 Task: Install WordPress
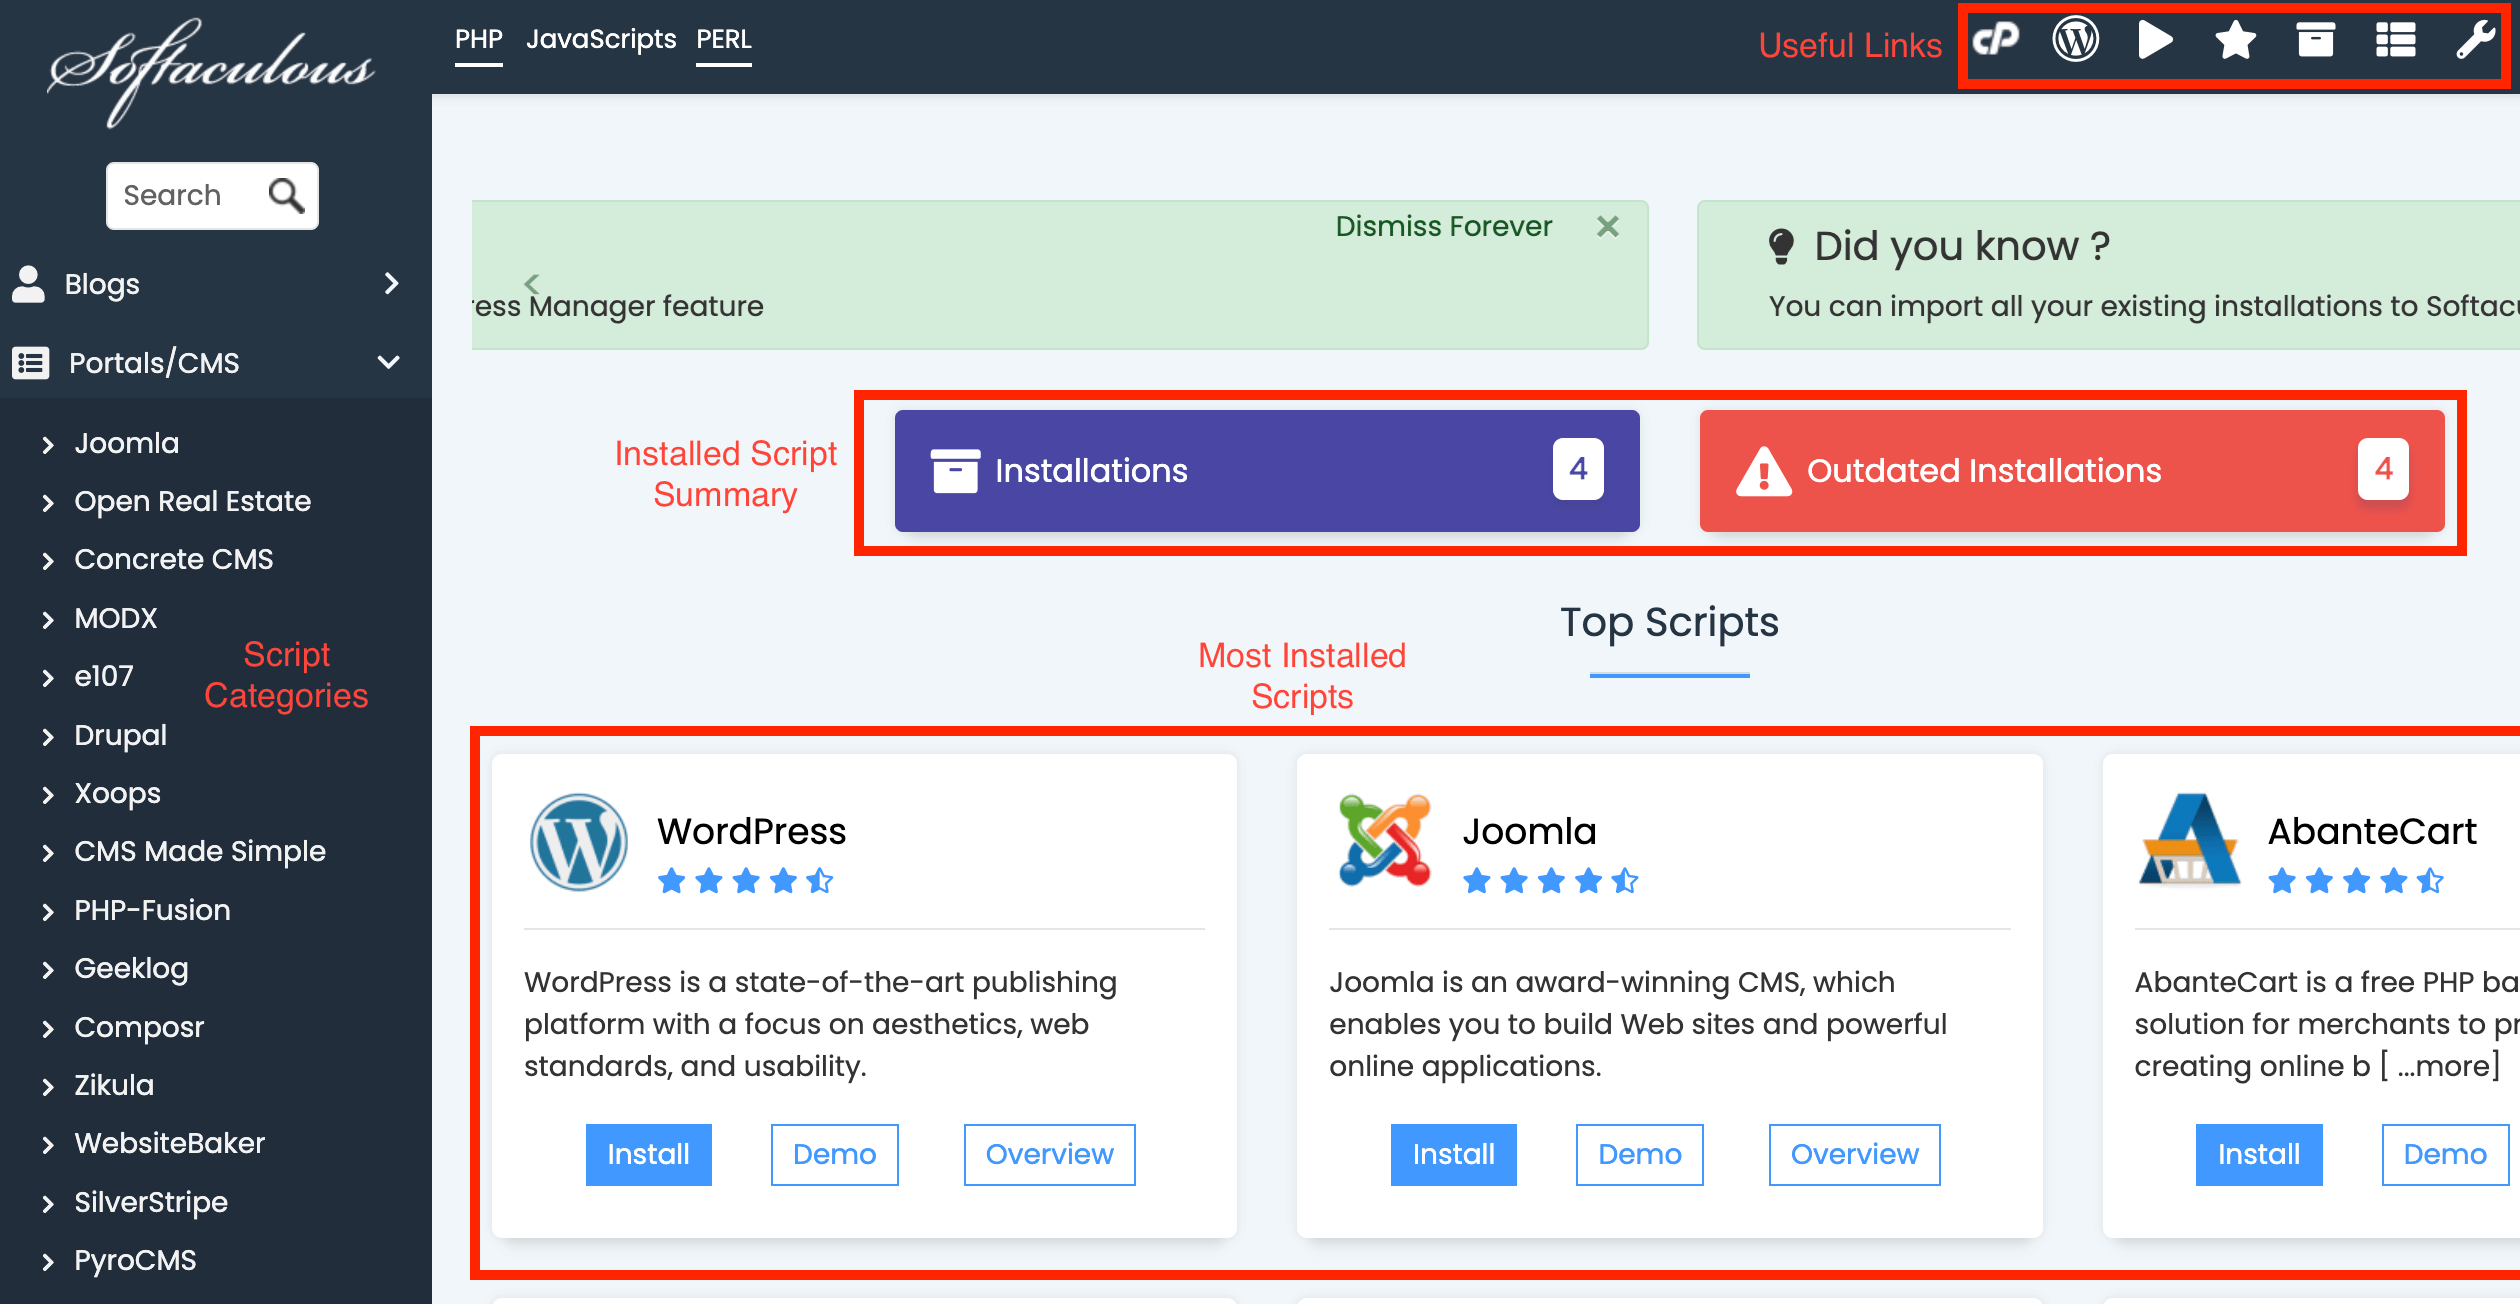[x=648, y=1154]
